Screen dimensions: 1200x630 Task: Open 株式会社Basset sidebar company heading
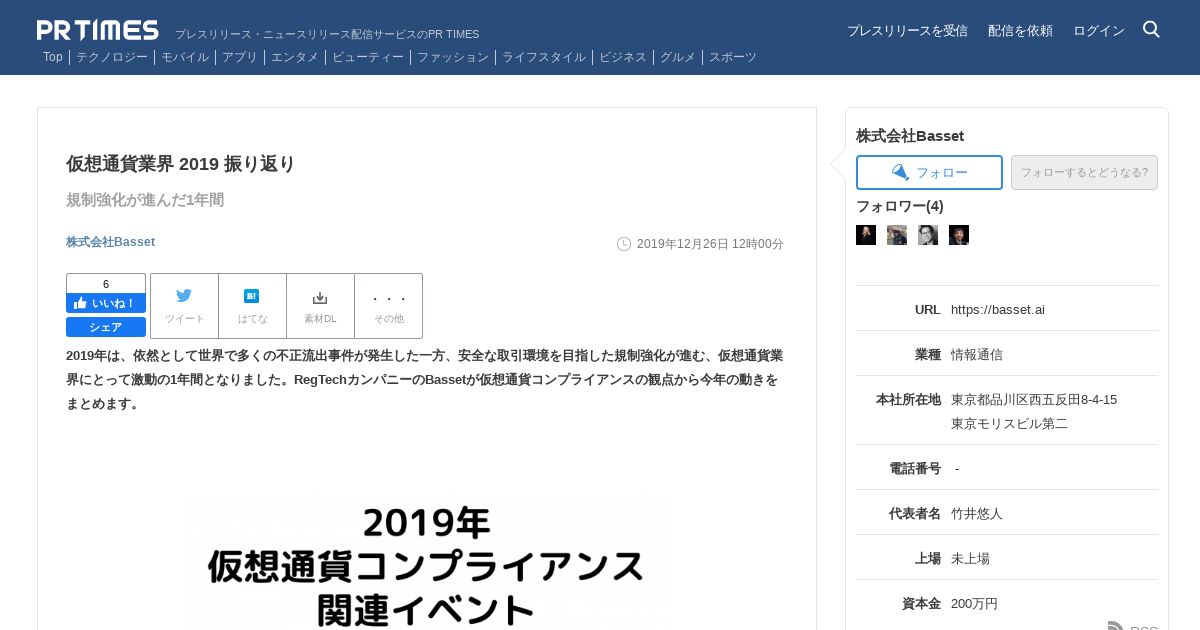[910, 136]
